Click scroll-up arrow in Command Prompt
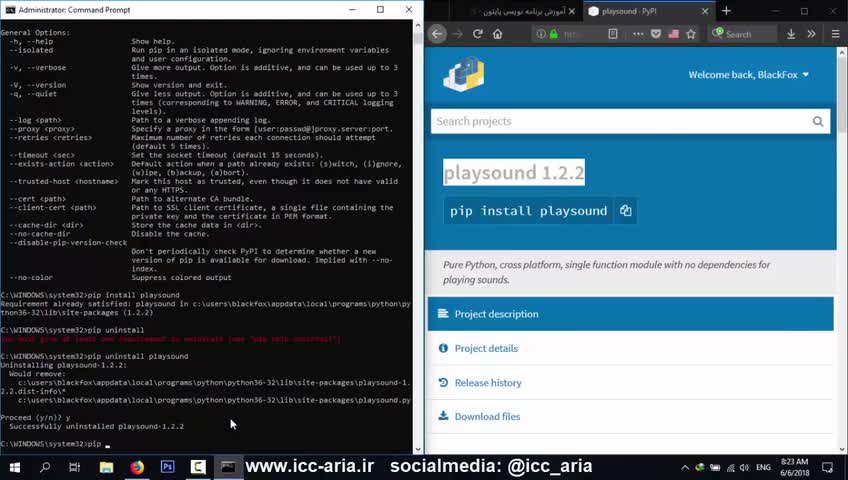 418,25
